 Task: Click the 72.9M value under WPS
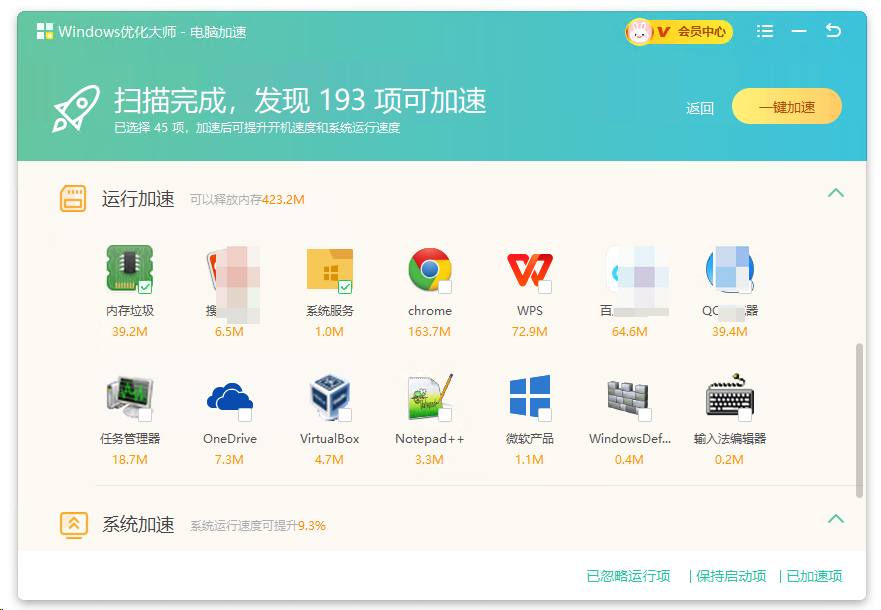pos(529,332)
